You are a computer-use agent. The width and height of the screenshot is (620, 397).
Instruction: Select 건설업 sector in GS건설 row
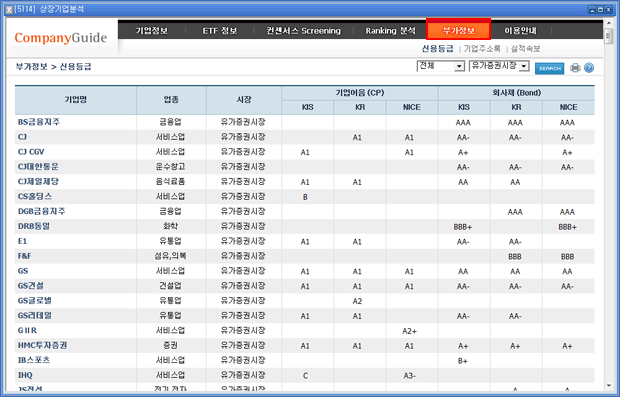tap(171, 286)
